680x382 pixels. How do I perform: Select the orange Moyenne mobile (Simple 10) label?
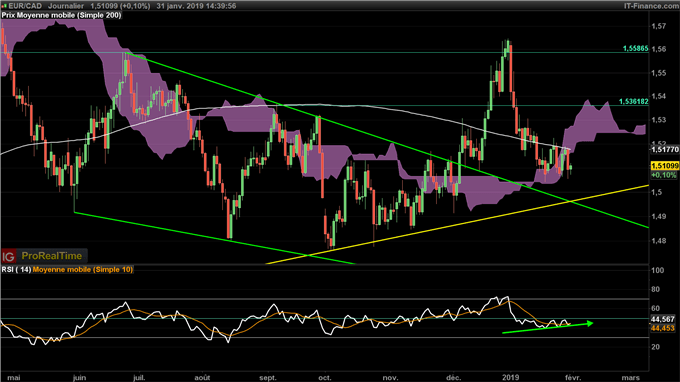coord(83,270)
